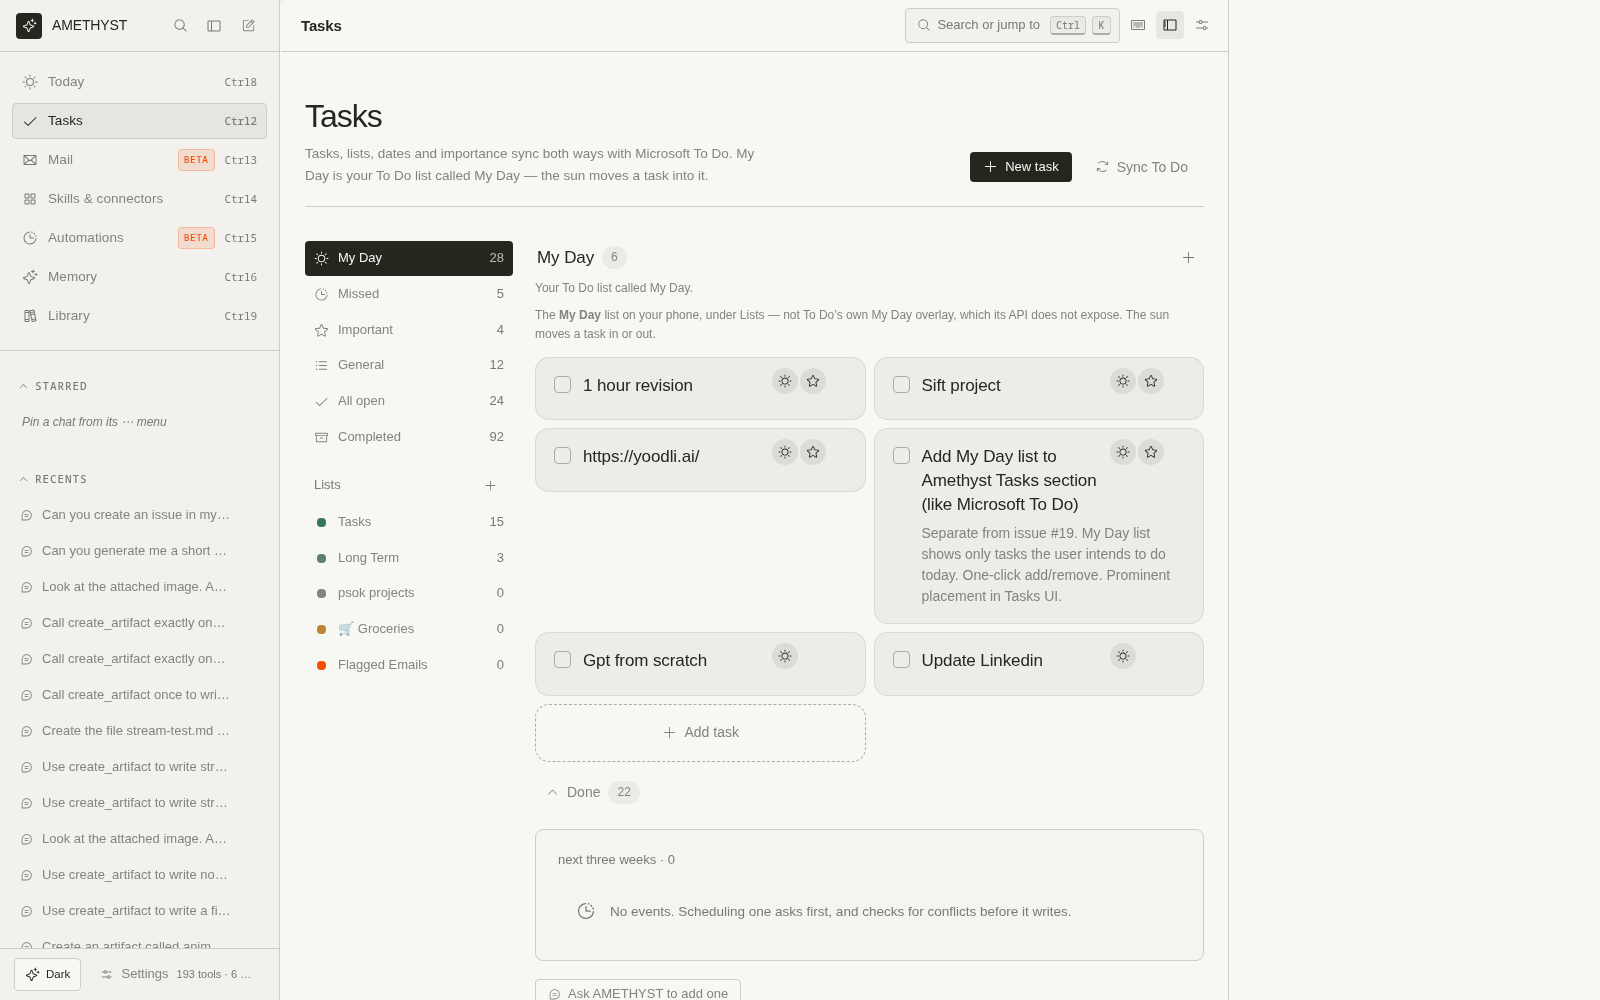Star the Add My Day list task
Image resolution: width=1600 pixels, height=1000 pixels.
[x=1151, y=452]
